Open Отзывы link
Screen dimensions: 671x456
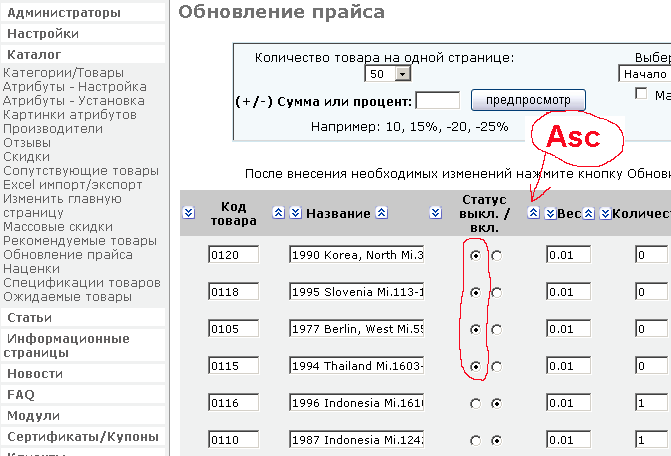[27, 143]
